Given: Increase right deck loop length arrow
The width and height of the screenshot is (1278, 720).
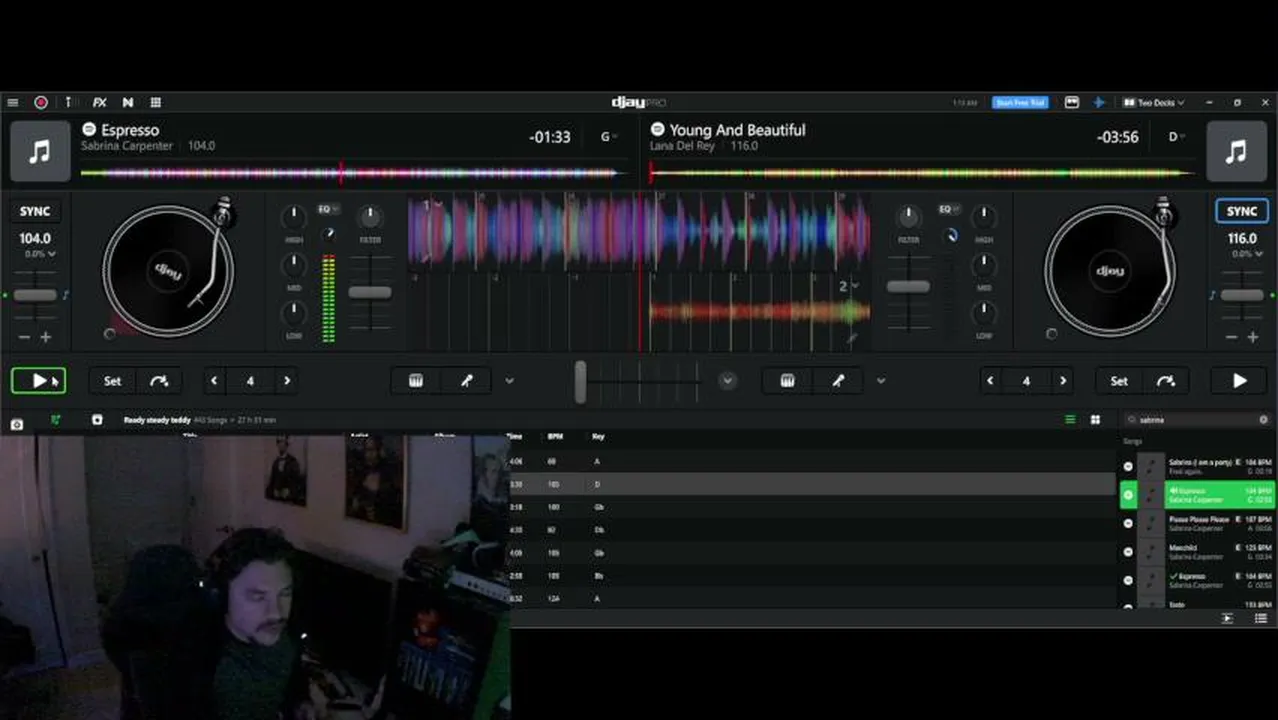Looking at the screenshot, I should [1063, 380].
